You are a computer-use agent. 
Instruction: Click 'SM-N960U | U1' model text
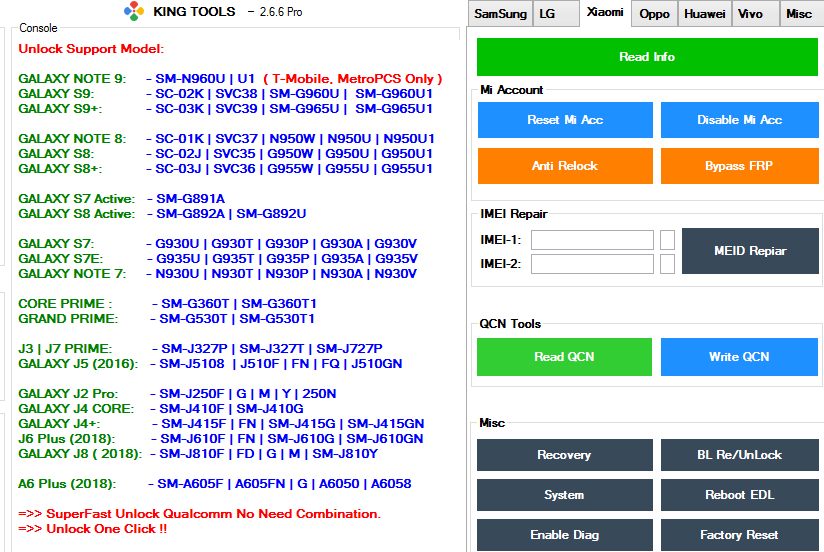click(205, 79)
